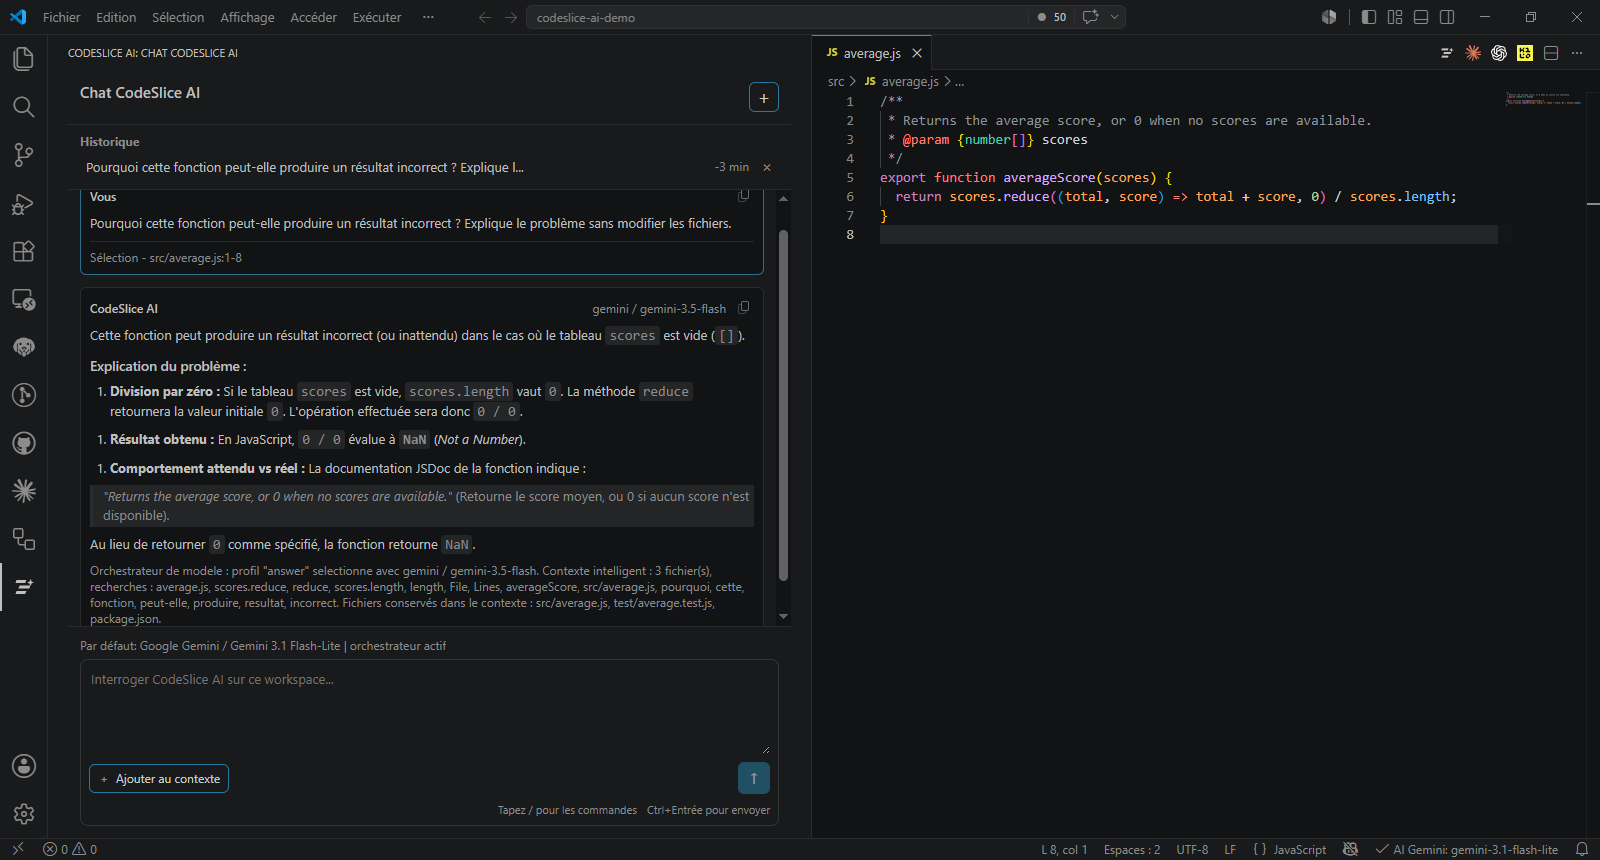The image size is (1600, 860).
Task: Open the Search view in activity bar
Action: pyautogui.click(x=24, y=107)
